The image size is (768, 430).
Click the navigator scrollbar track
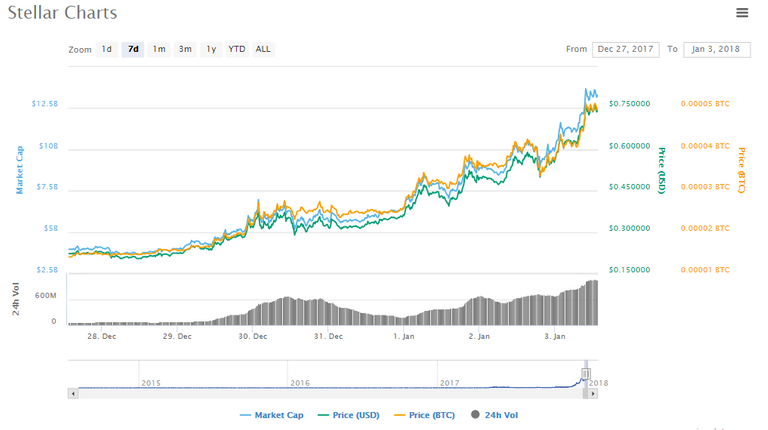(330, 393)
